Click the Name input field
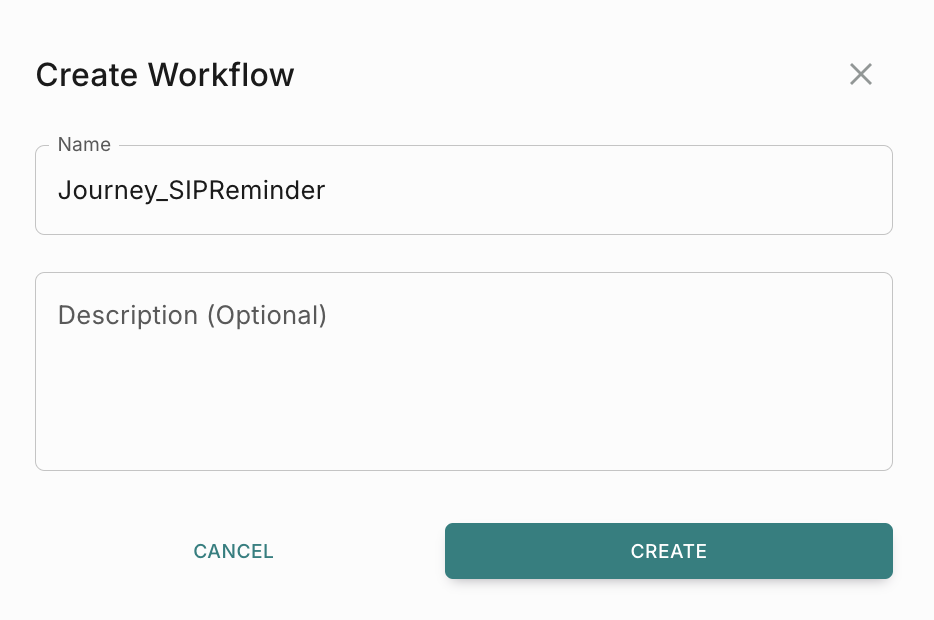 [x=463, y=190]
